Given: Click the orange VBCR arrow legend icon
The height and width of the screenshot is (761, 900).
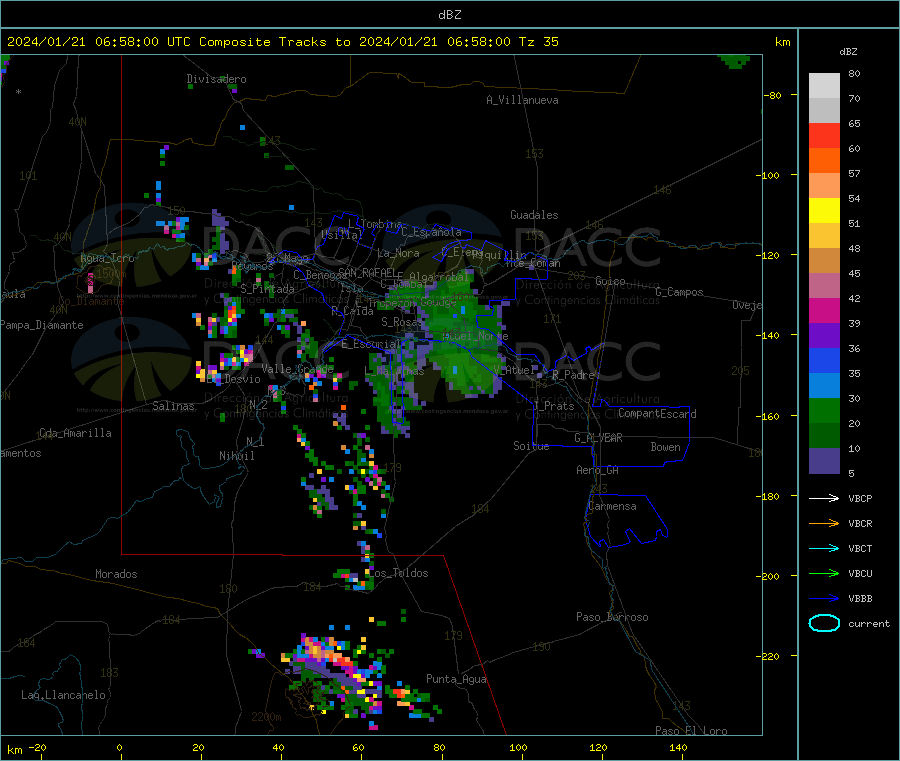Looking at the screenshot, I should click(824, 523).
